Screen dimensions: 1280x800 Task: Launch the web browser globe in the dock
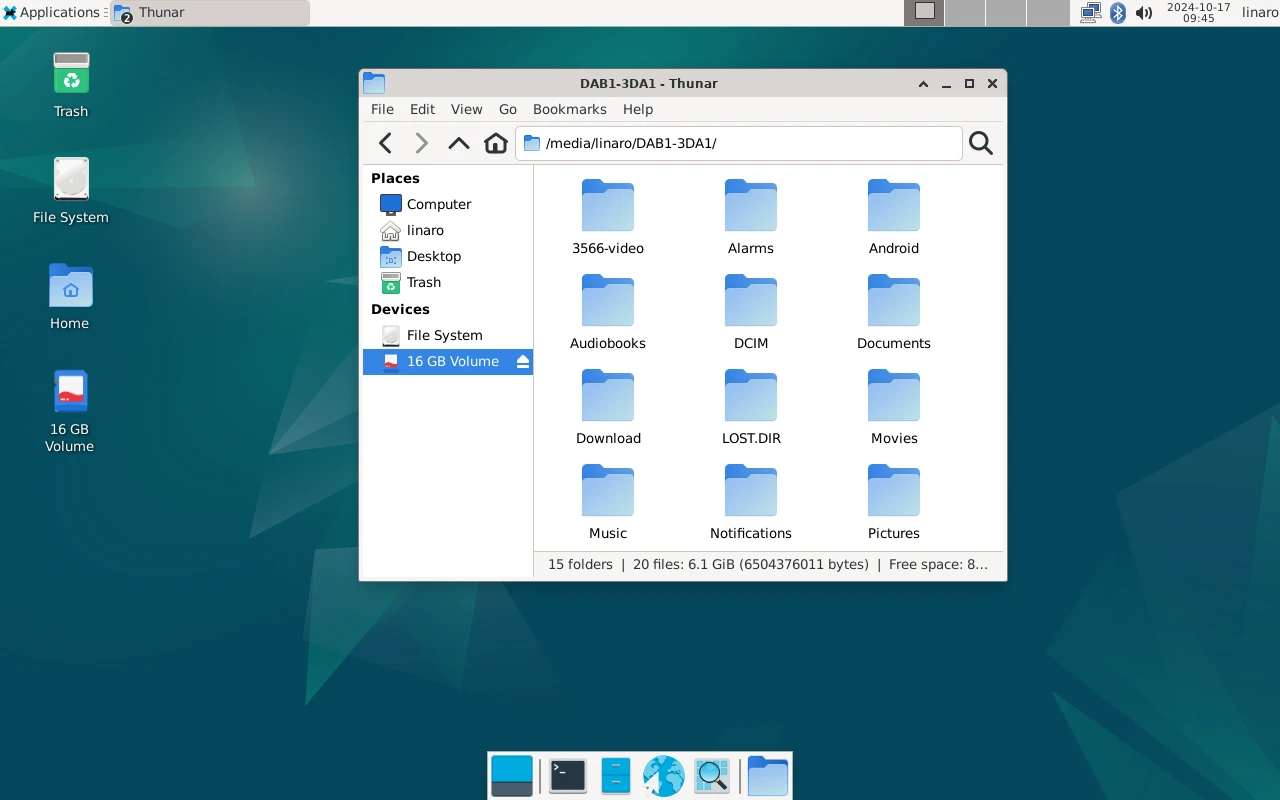click(x=663, y=776)
